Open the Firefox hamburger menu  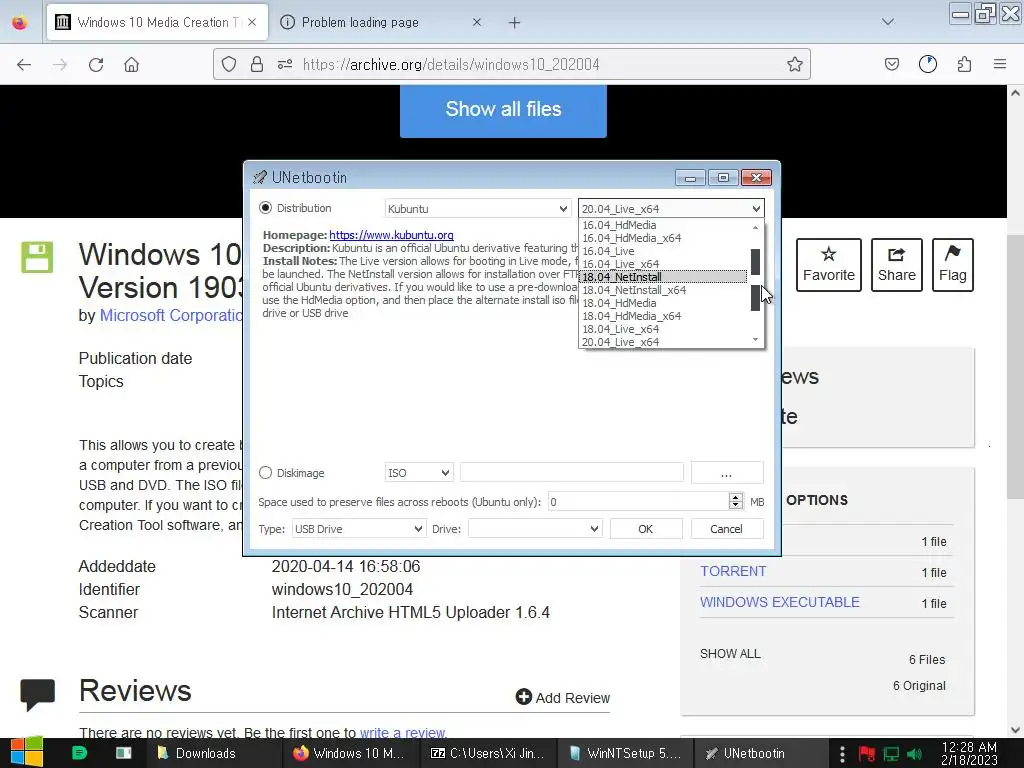click(1000, 64)
